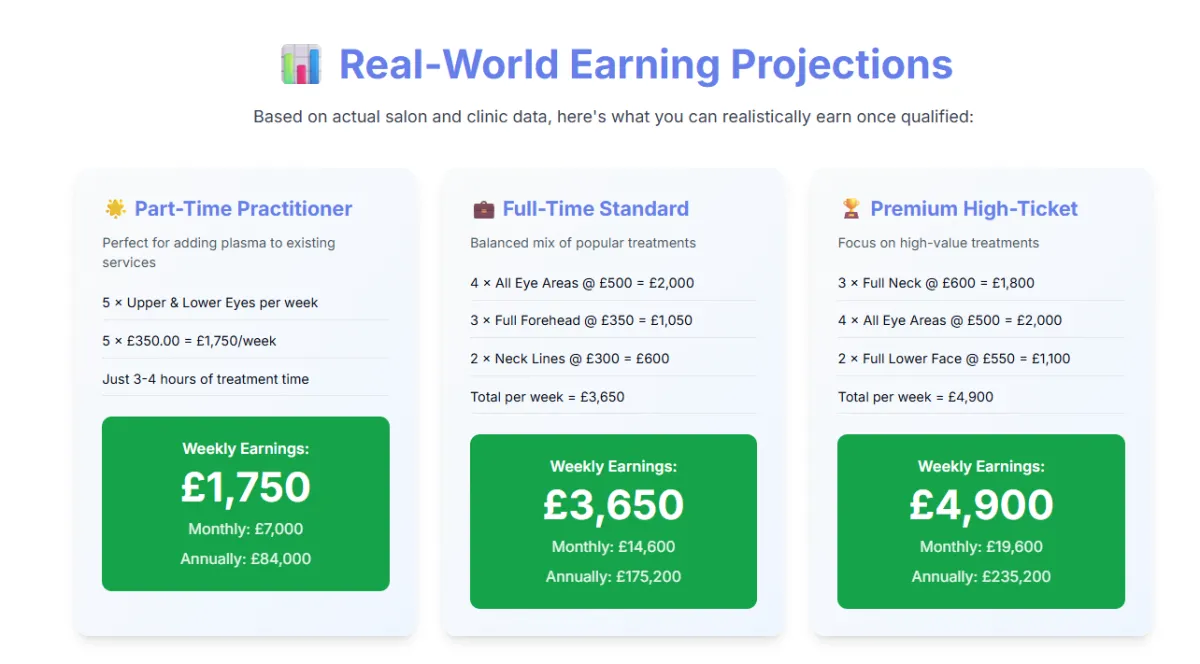
Task: Click the briefcase icon beside Full-Time Standard
Action: click(483, 209)
